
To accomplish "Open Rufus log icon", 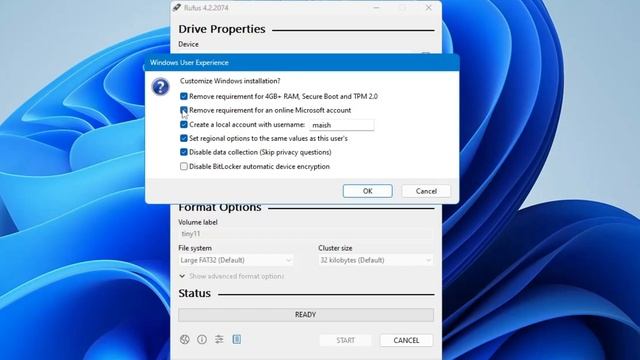I will tap(237, 339).
